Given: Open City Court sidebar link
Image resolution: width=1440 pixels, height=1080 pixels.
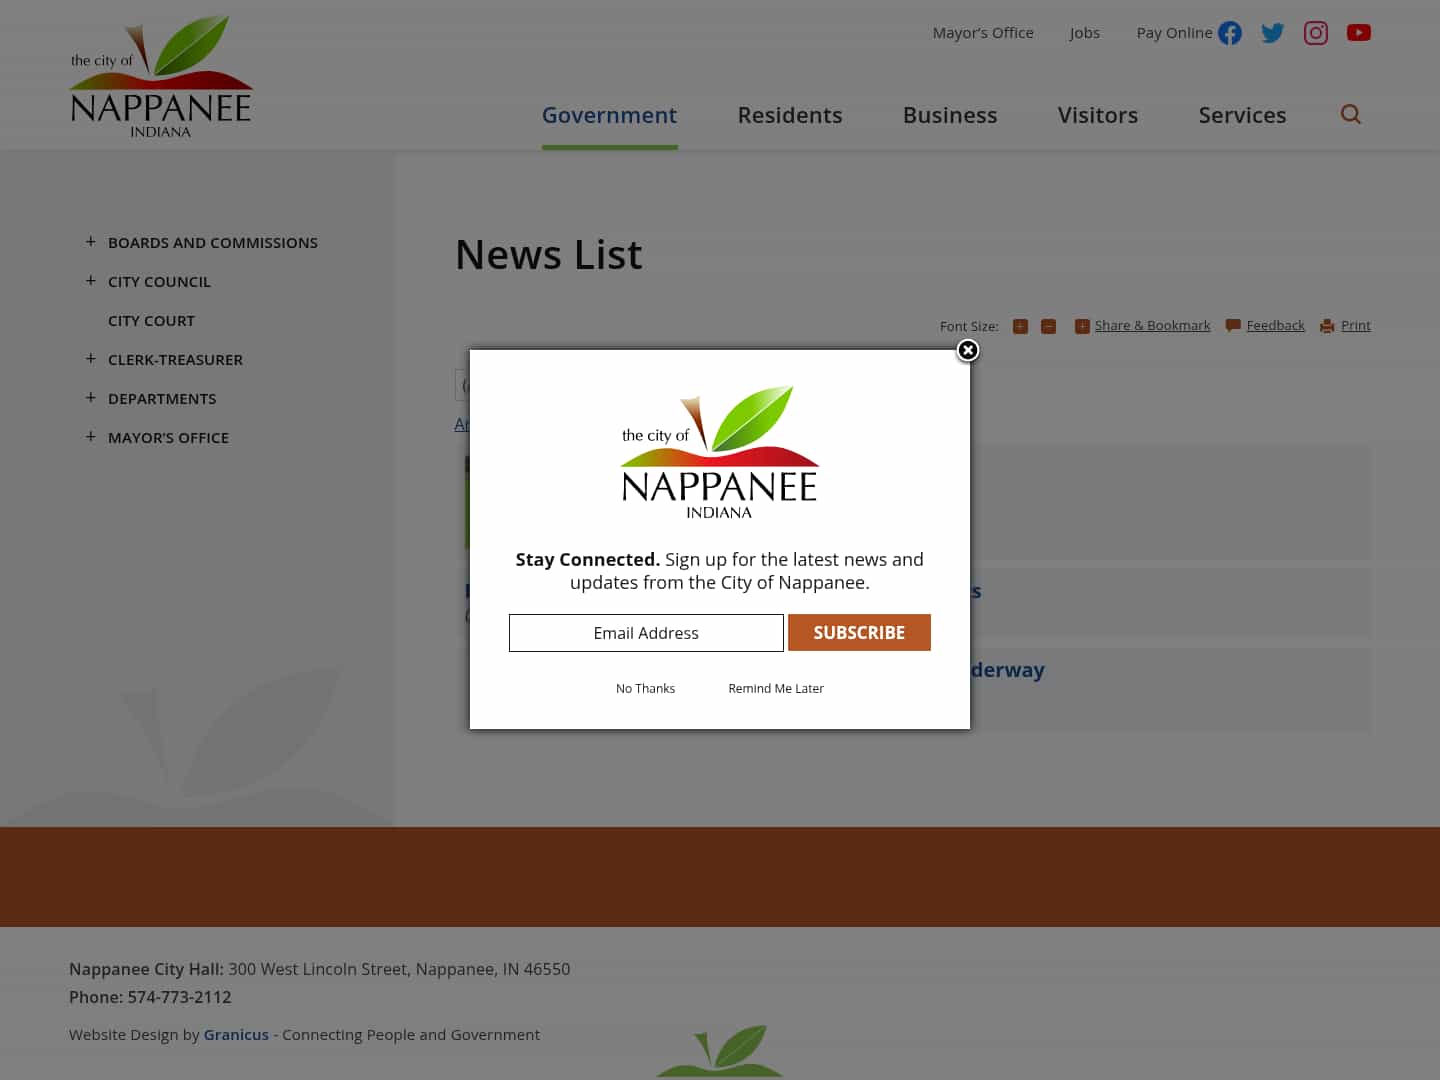Looking at the screenshot, I should 151,321.
